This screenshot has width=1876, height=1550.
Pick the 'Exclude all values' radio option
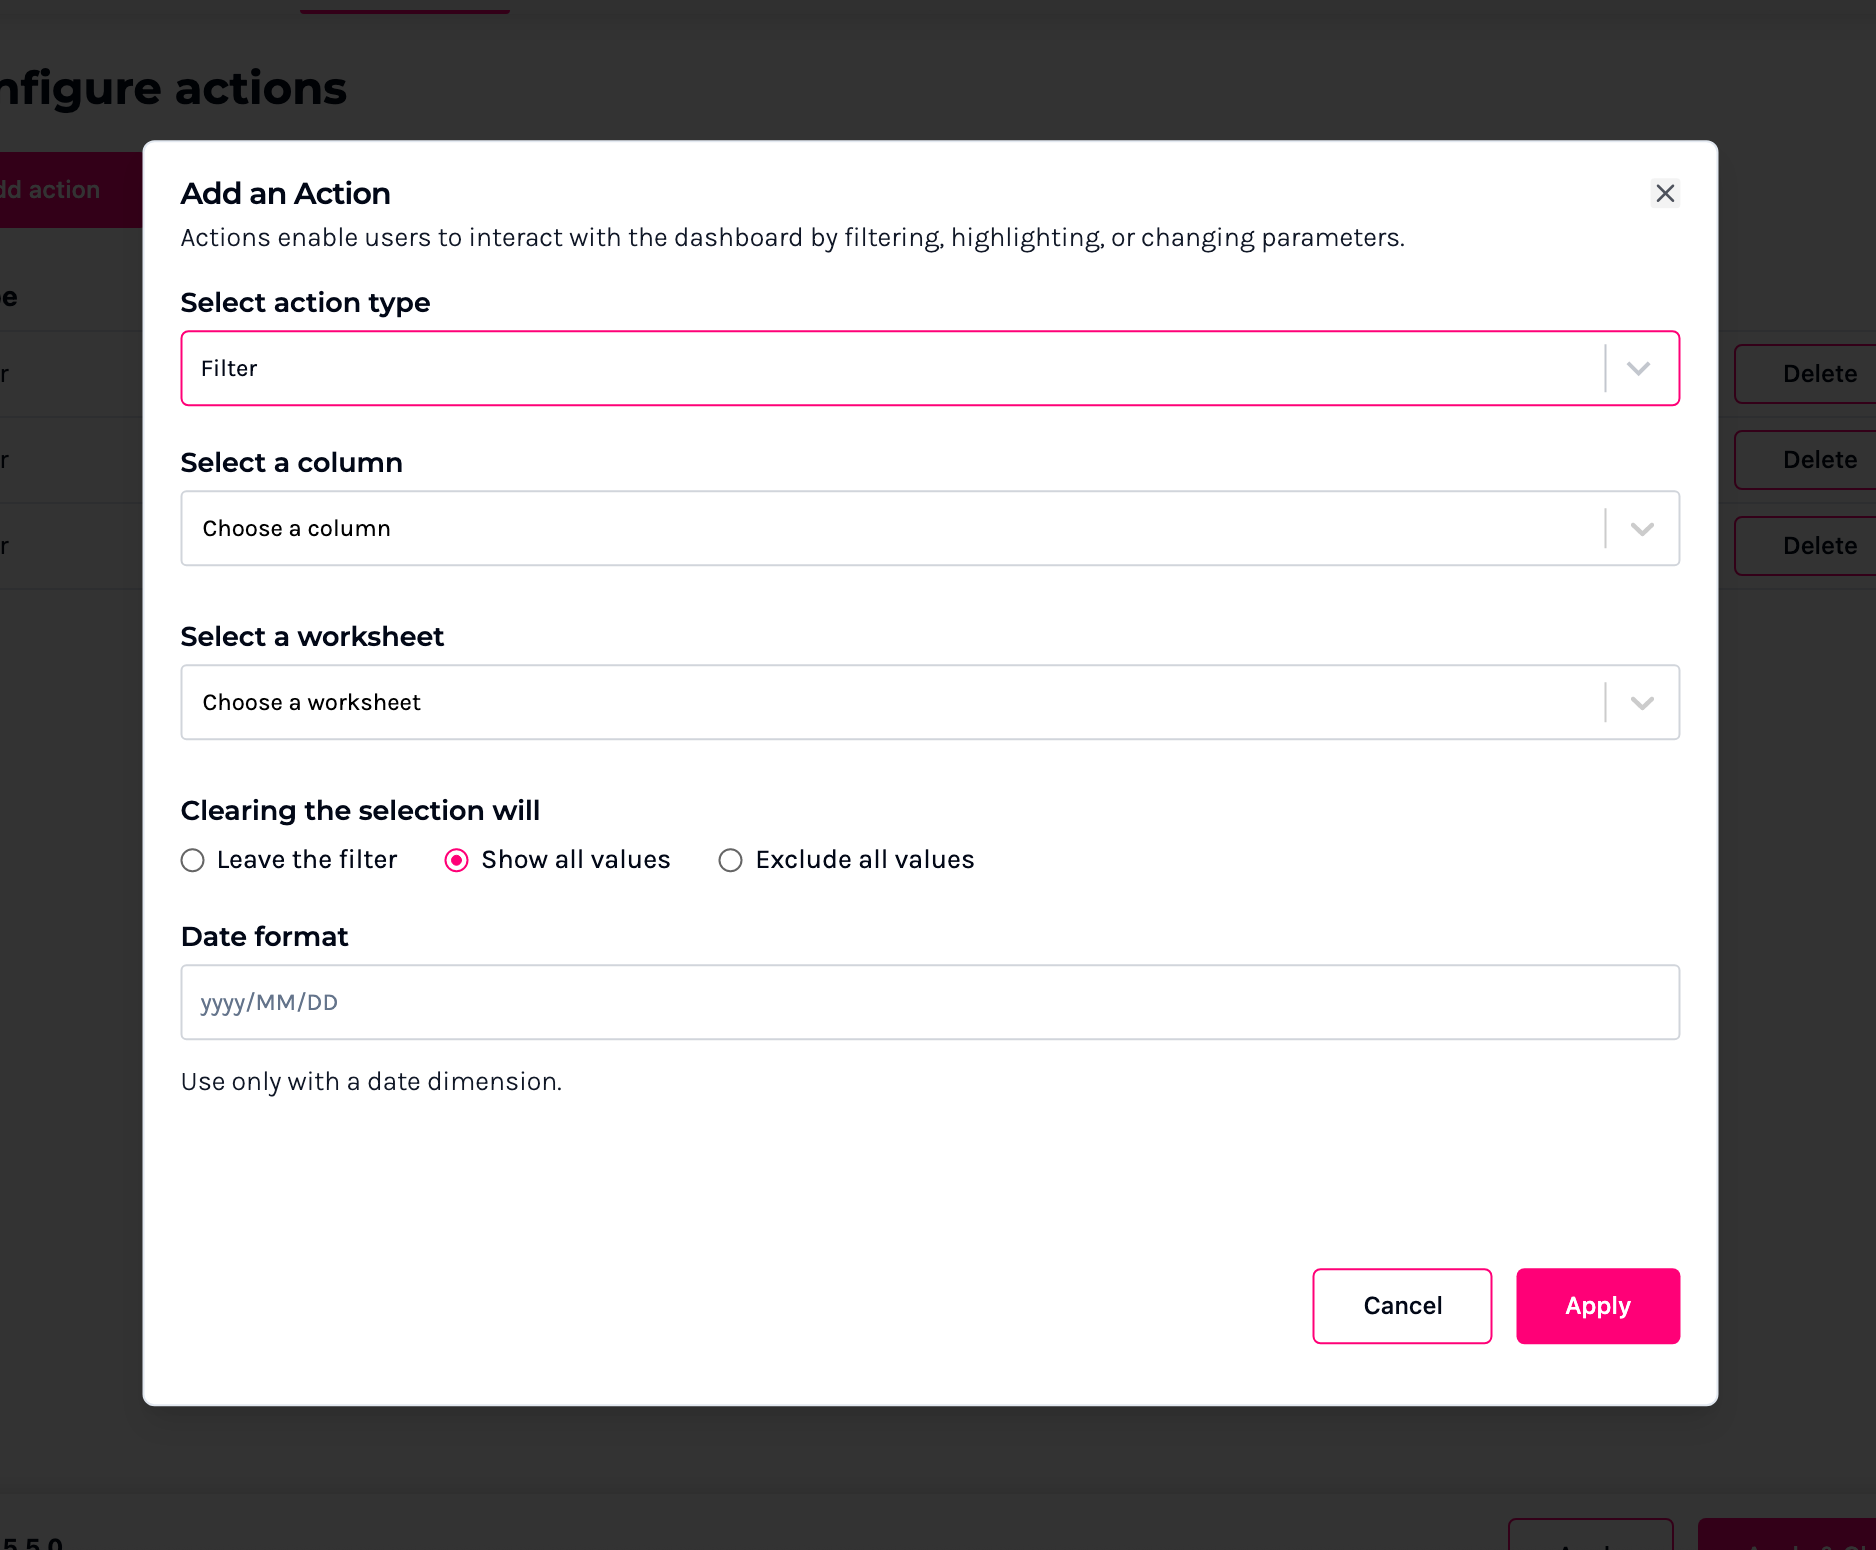[731, 861]
